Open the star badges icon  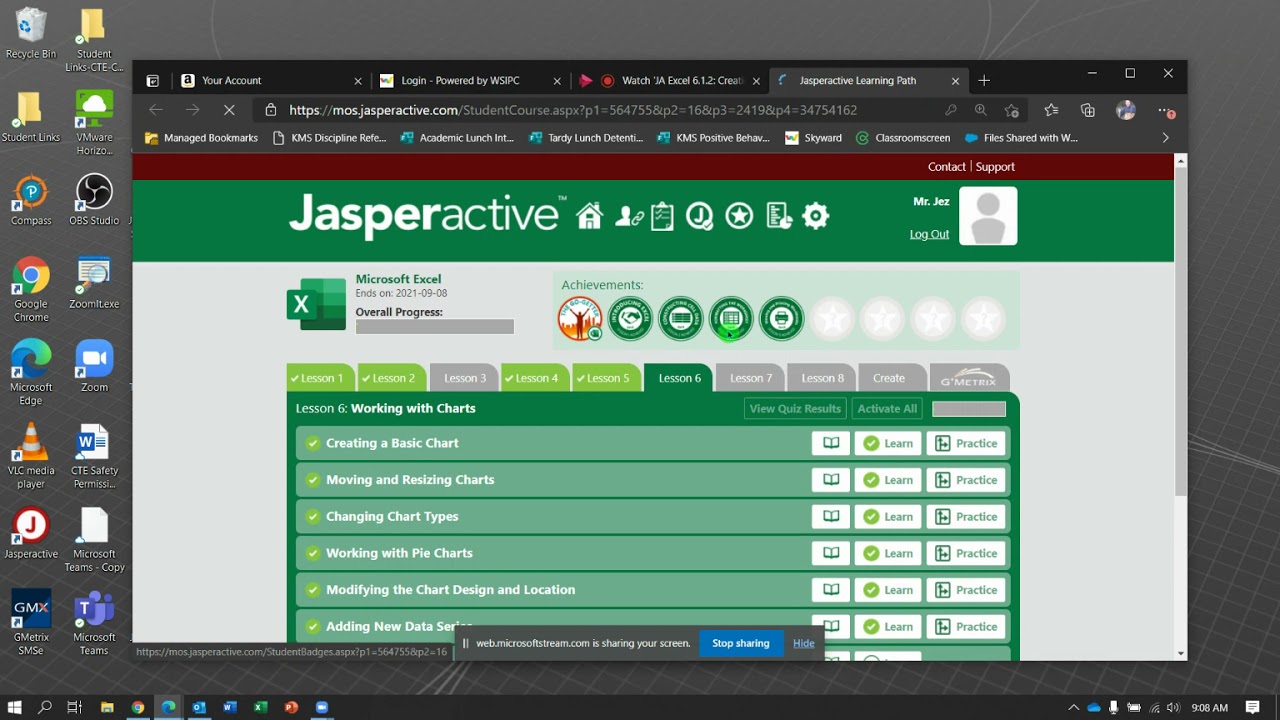(739, 216)
